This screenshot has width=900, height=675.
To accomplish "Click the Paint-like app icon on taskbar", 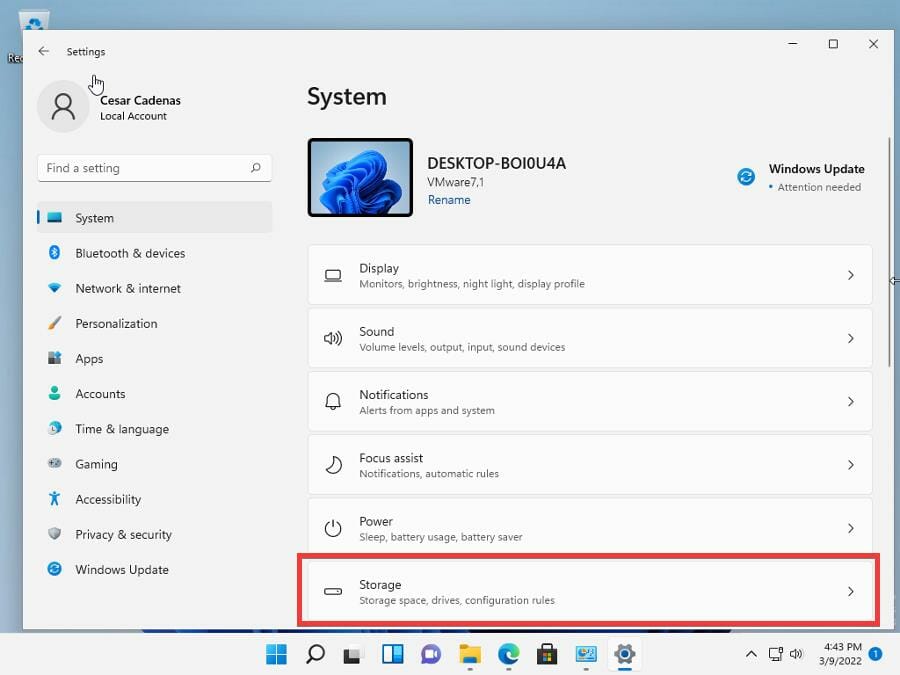I will (586, 654).
